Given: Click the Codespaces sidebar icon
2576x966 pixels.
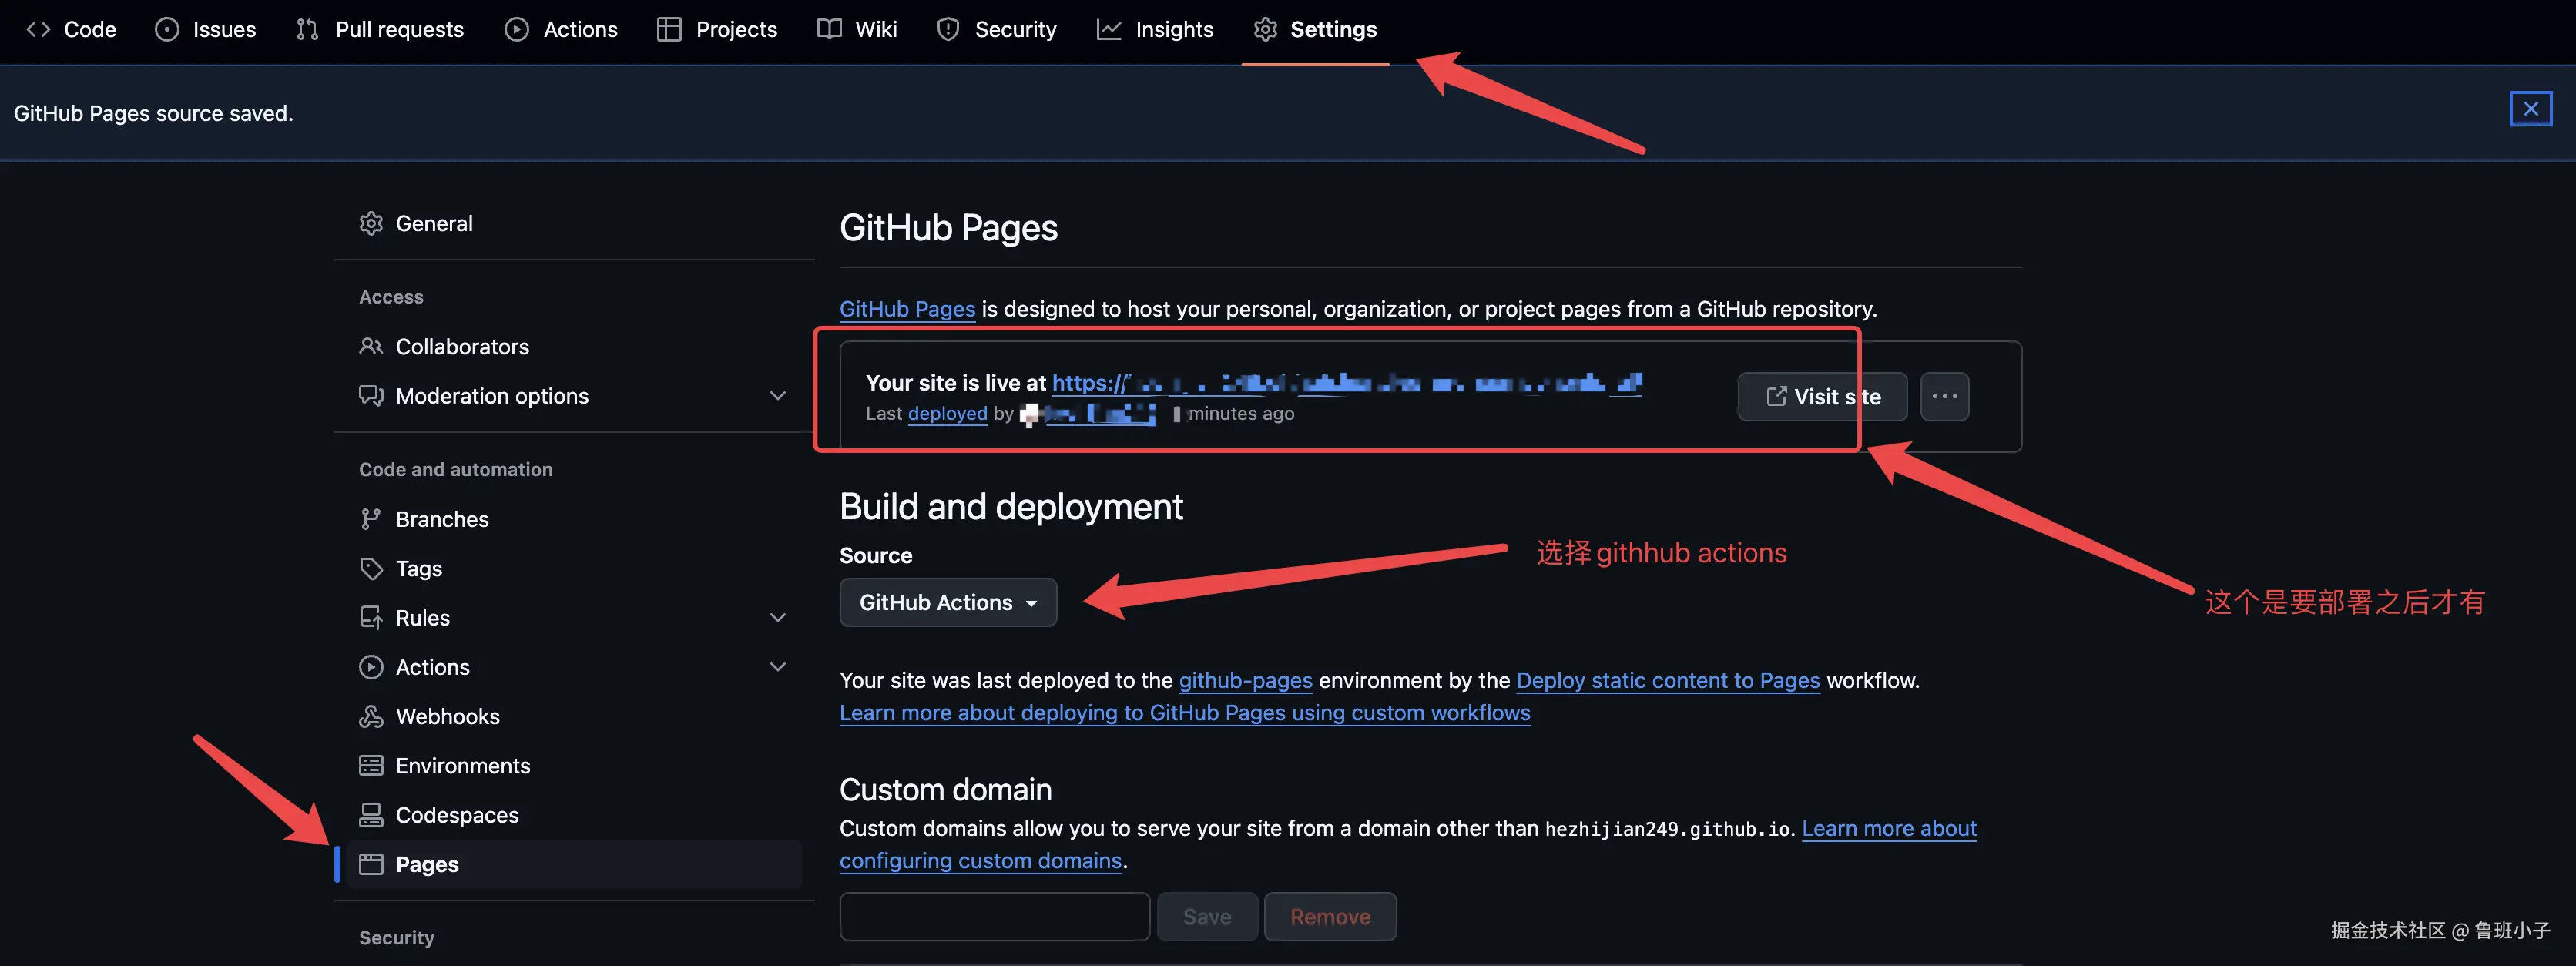Looking at the screenshot, I should pos(371,815).
